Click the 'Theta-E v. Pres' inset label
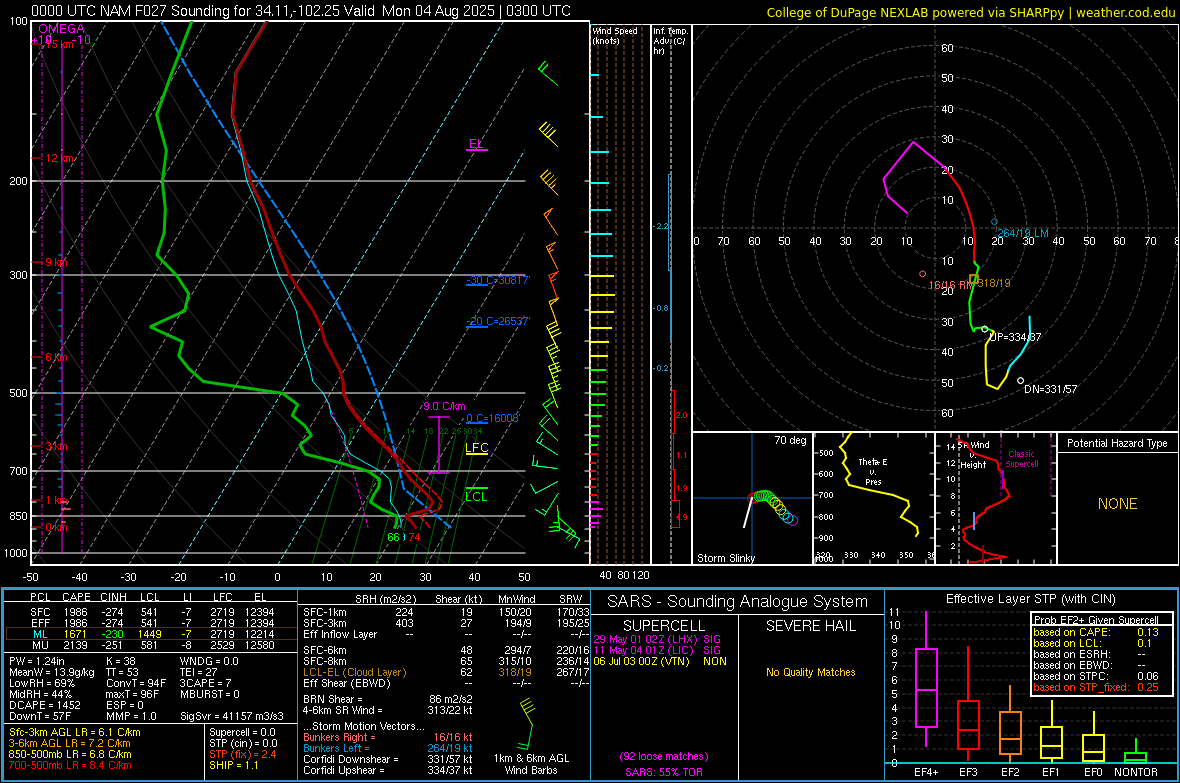The height and width of the screenshot is (783, 1180). (873, 471)
